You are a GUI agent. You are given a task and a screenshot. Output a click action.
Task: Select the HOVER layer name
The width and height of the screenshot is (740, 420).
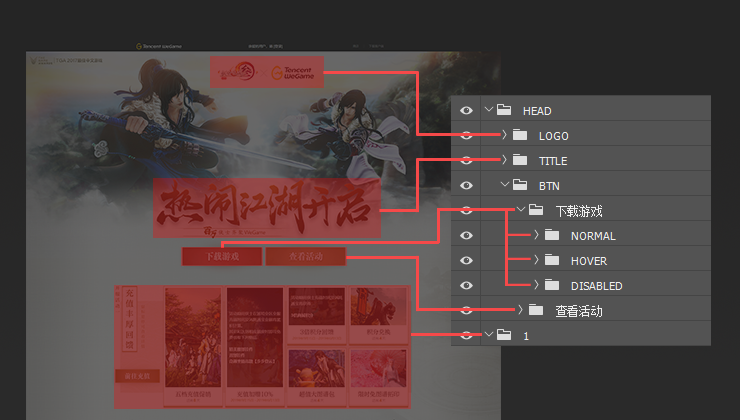pyautogui.click(x=589, y=261)
